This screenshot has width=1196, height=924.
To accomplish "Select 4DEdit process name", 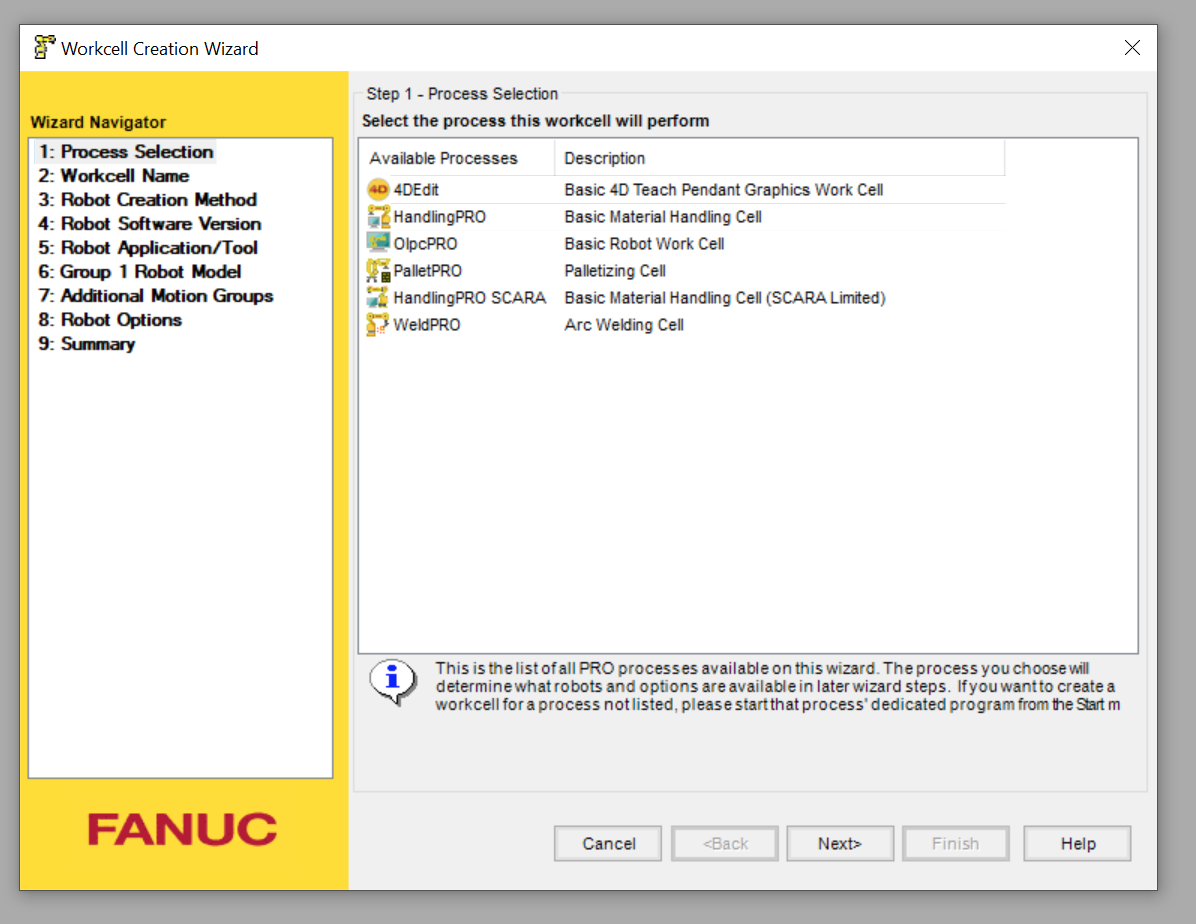I will (416, 190).
